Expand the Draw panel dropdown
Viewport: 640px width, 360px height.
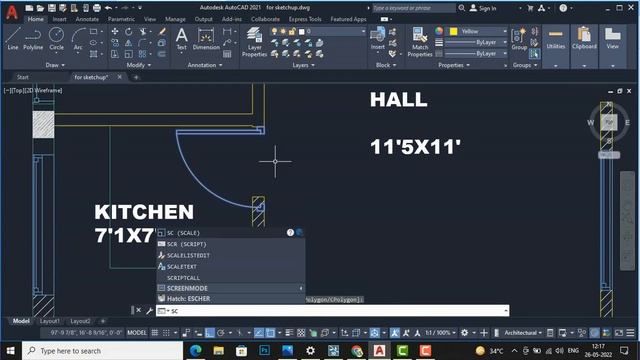(56, 65)
